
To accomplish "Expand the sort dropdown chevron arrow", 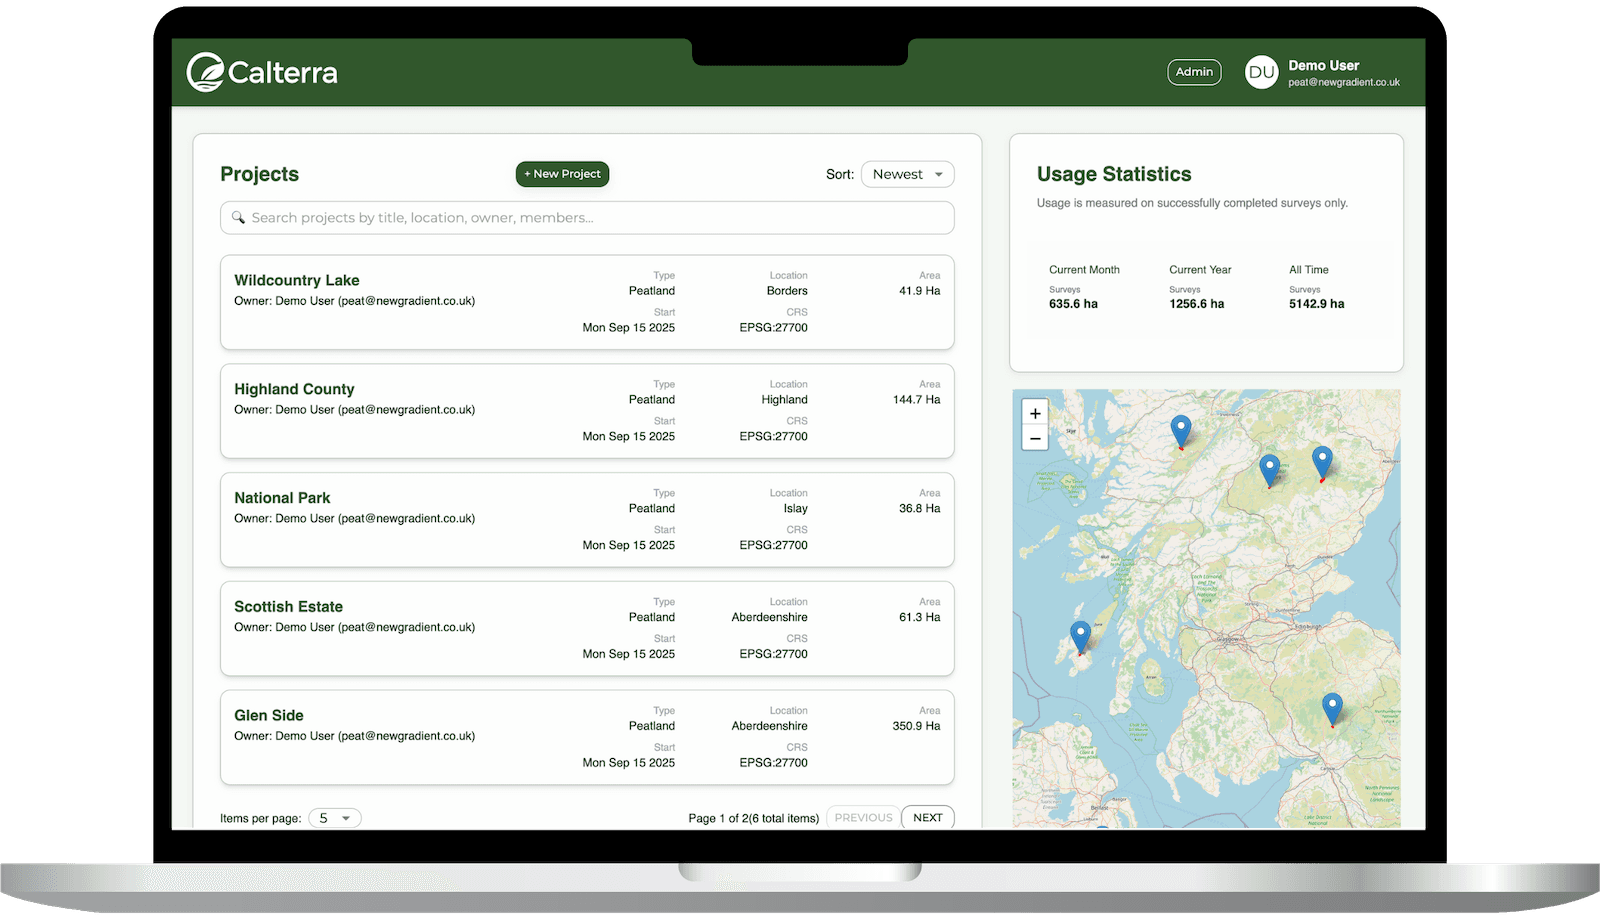I will coord(937,173).
